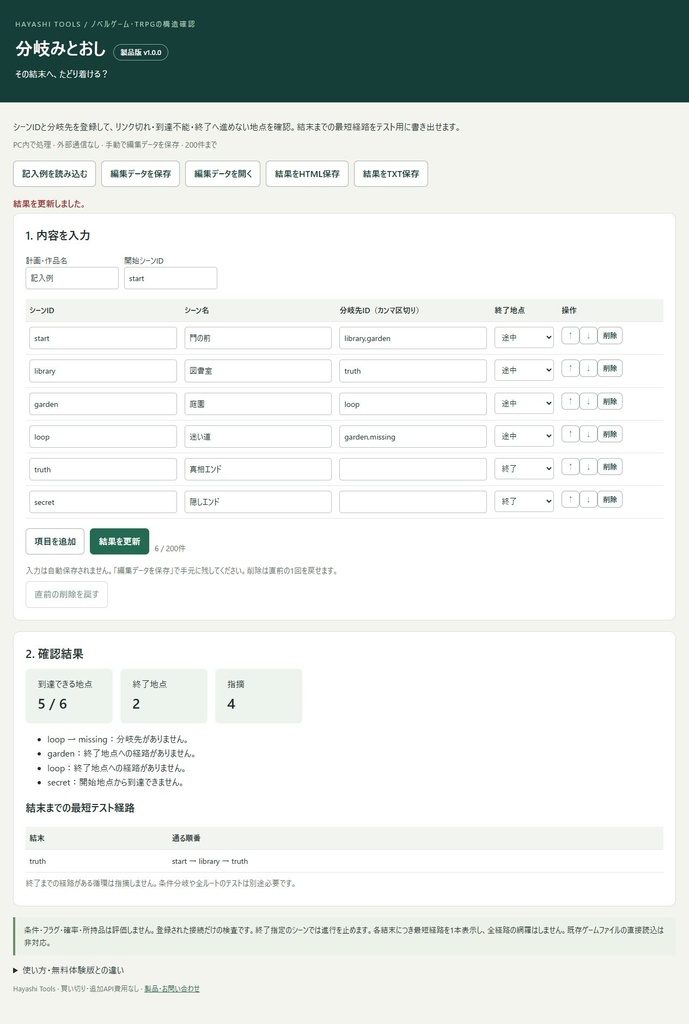Screen dimensions: 689x1024
Task: Move the loop row down
Action: coord(588,434)
